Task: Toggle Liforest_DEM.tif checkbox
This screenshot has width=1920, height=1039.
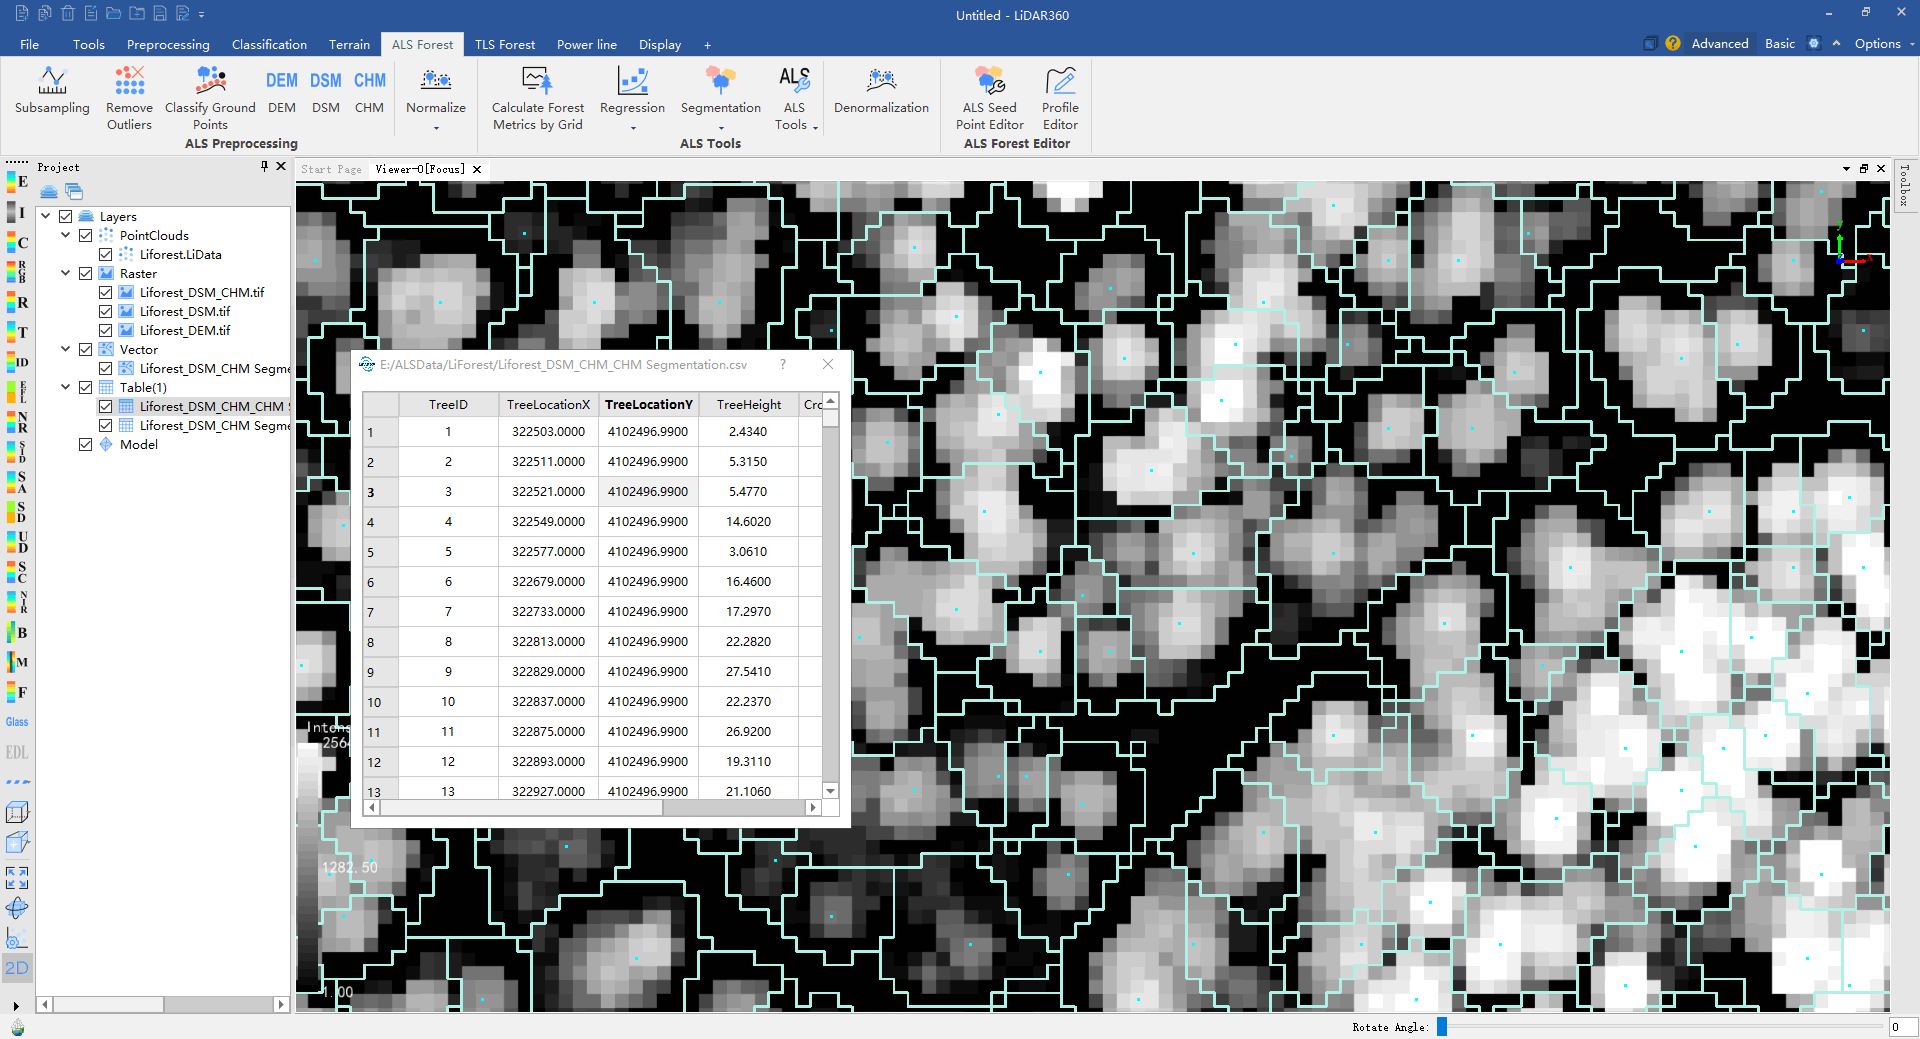Action: tap(106, 331)
